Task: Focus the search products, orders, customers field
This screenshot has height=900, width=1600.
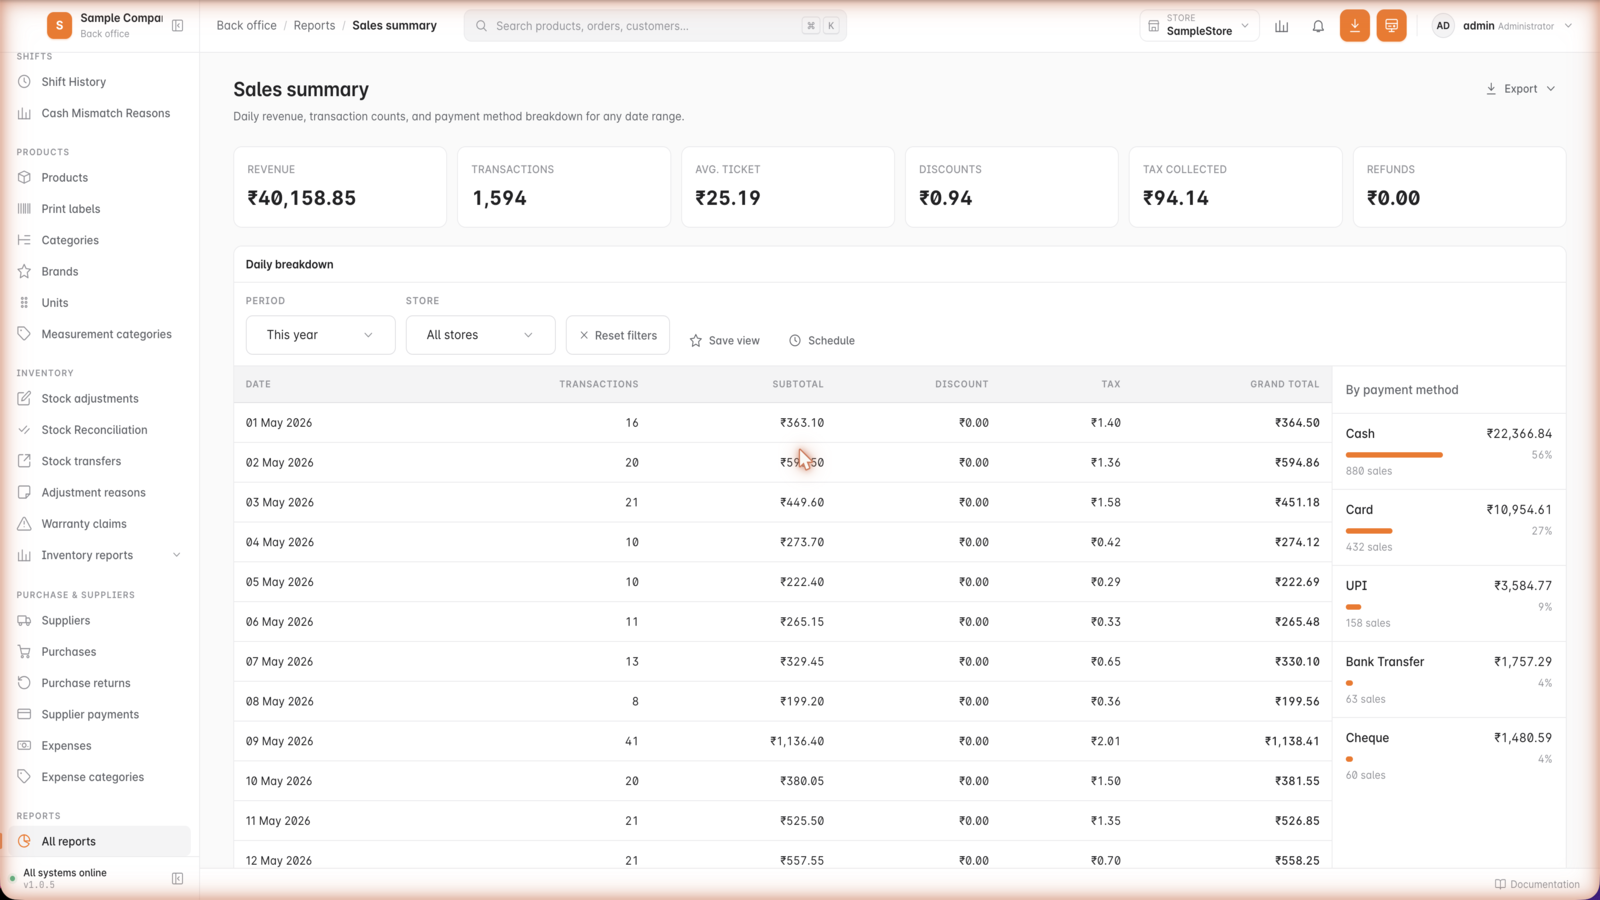Action: click(655, 26)
